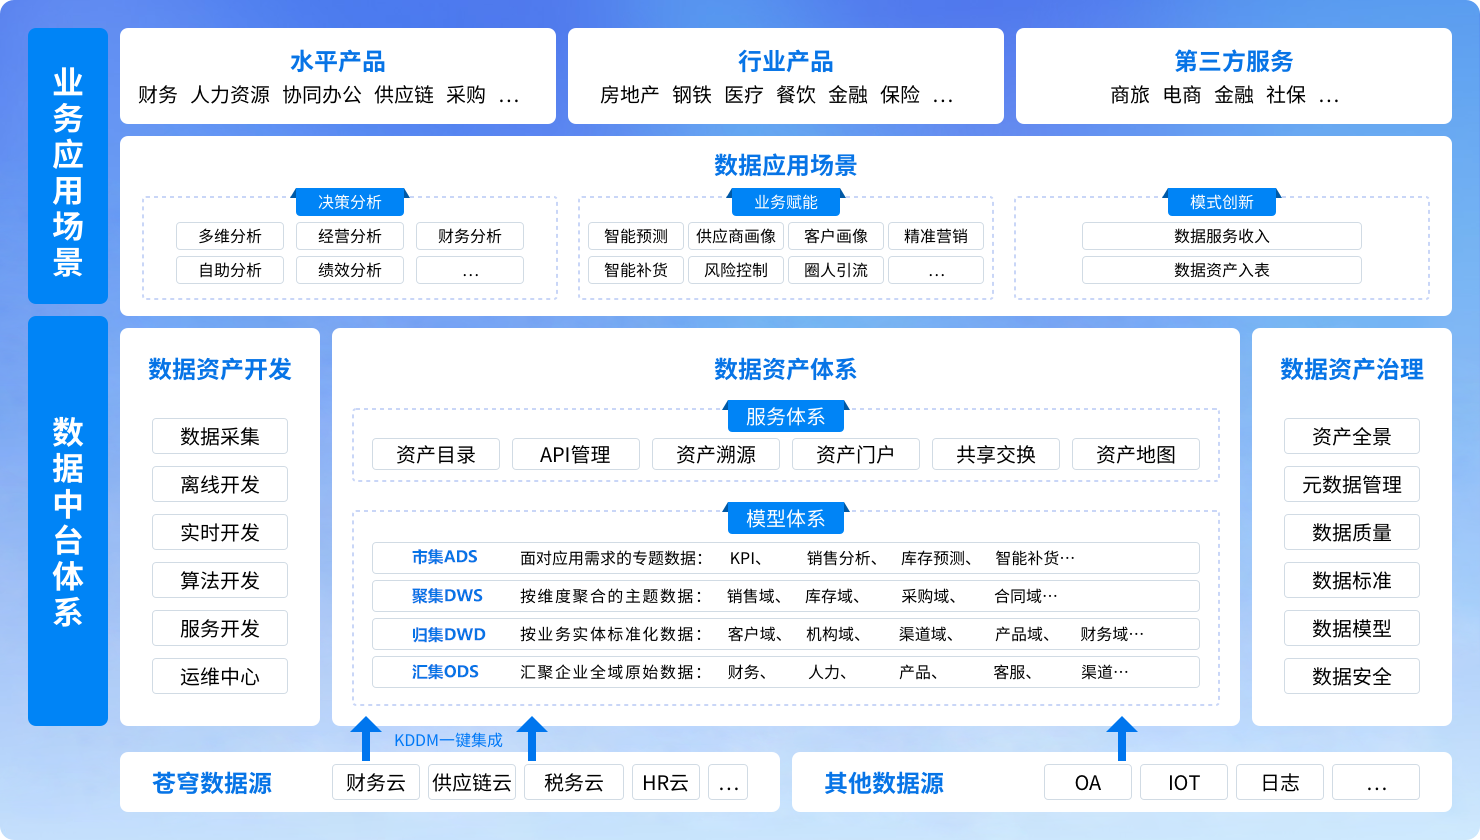The height and width of the screenshot is (840, 1480).
Task: Click the up arrow above 财务云
Action: coord(367,739)
